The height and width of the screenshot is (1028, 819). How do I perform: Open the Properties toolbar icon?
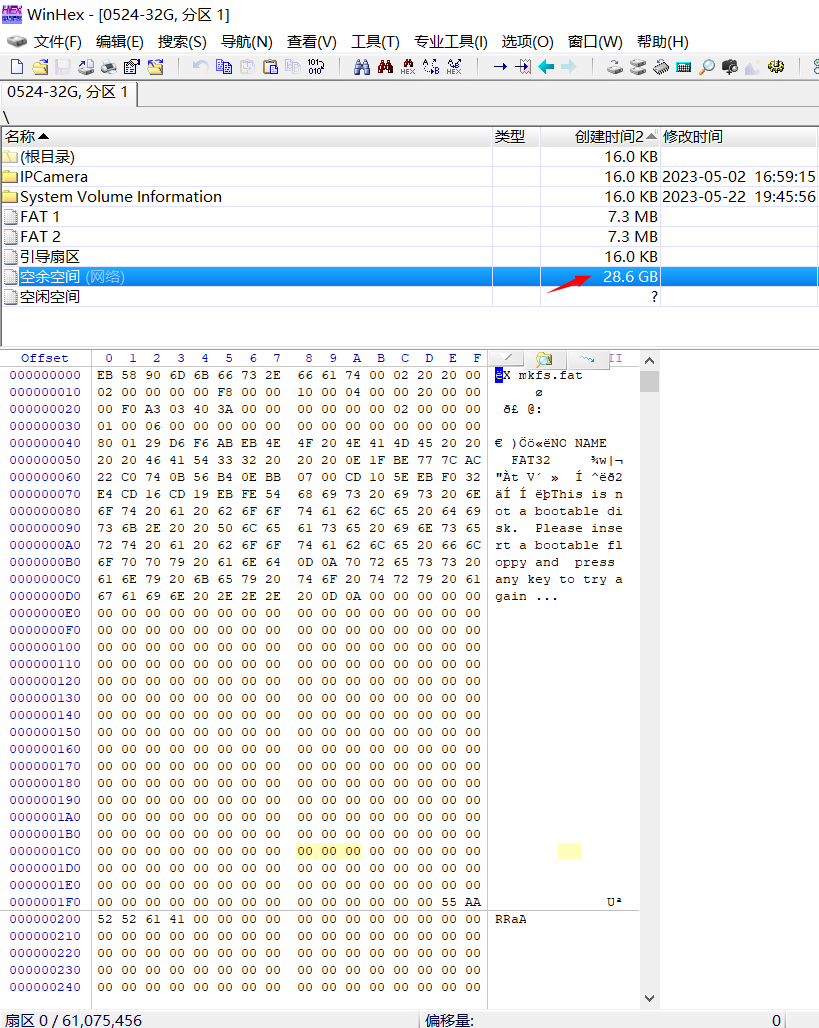tap(132, 67)
